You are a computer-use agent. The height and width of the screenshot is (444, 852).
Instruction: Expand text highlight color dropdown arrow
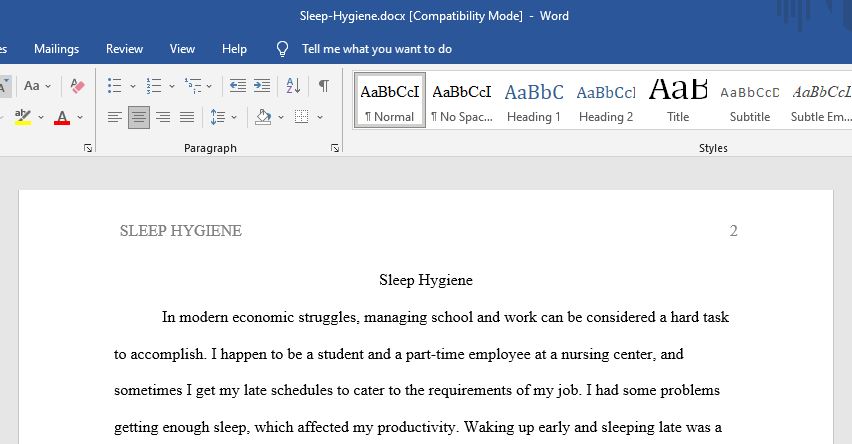[41, 117]
